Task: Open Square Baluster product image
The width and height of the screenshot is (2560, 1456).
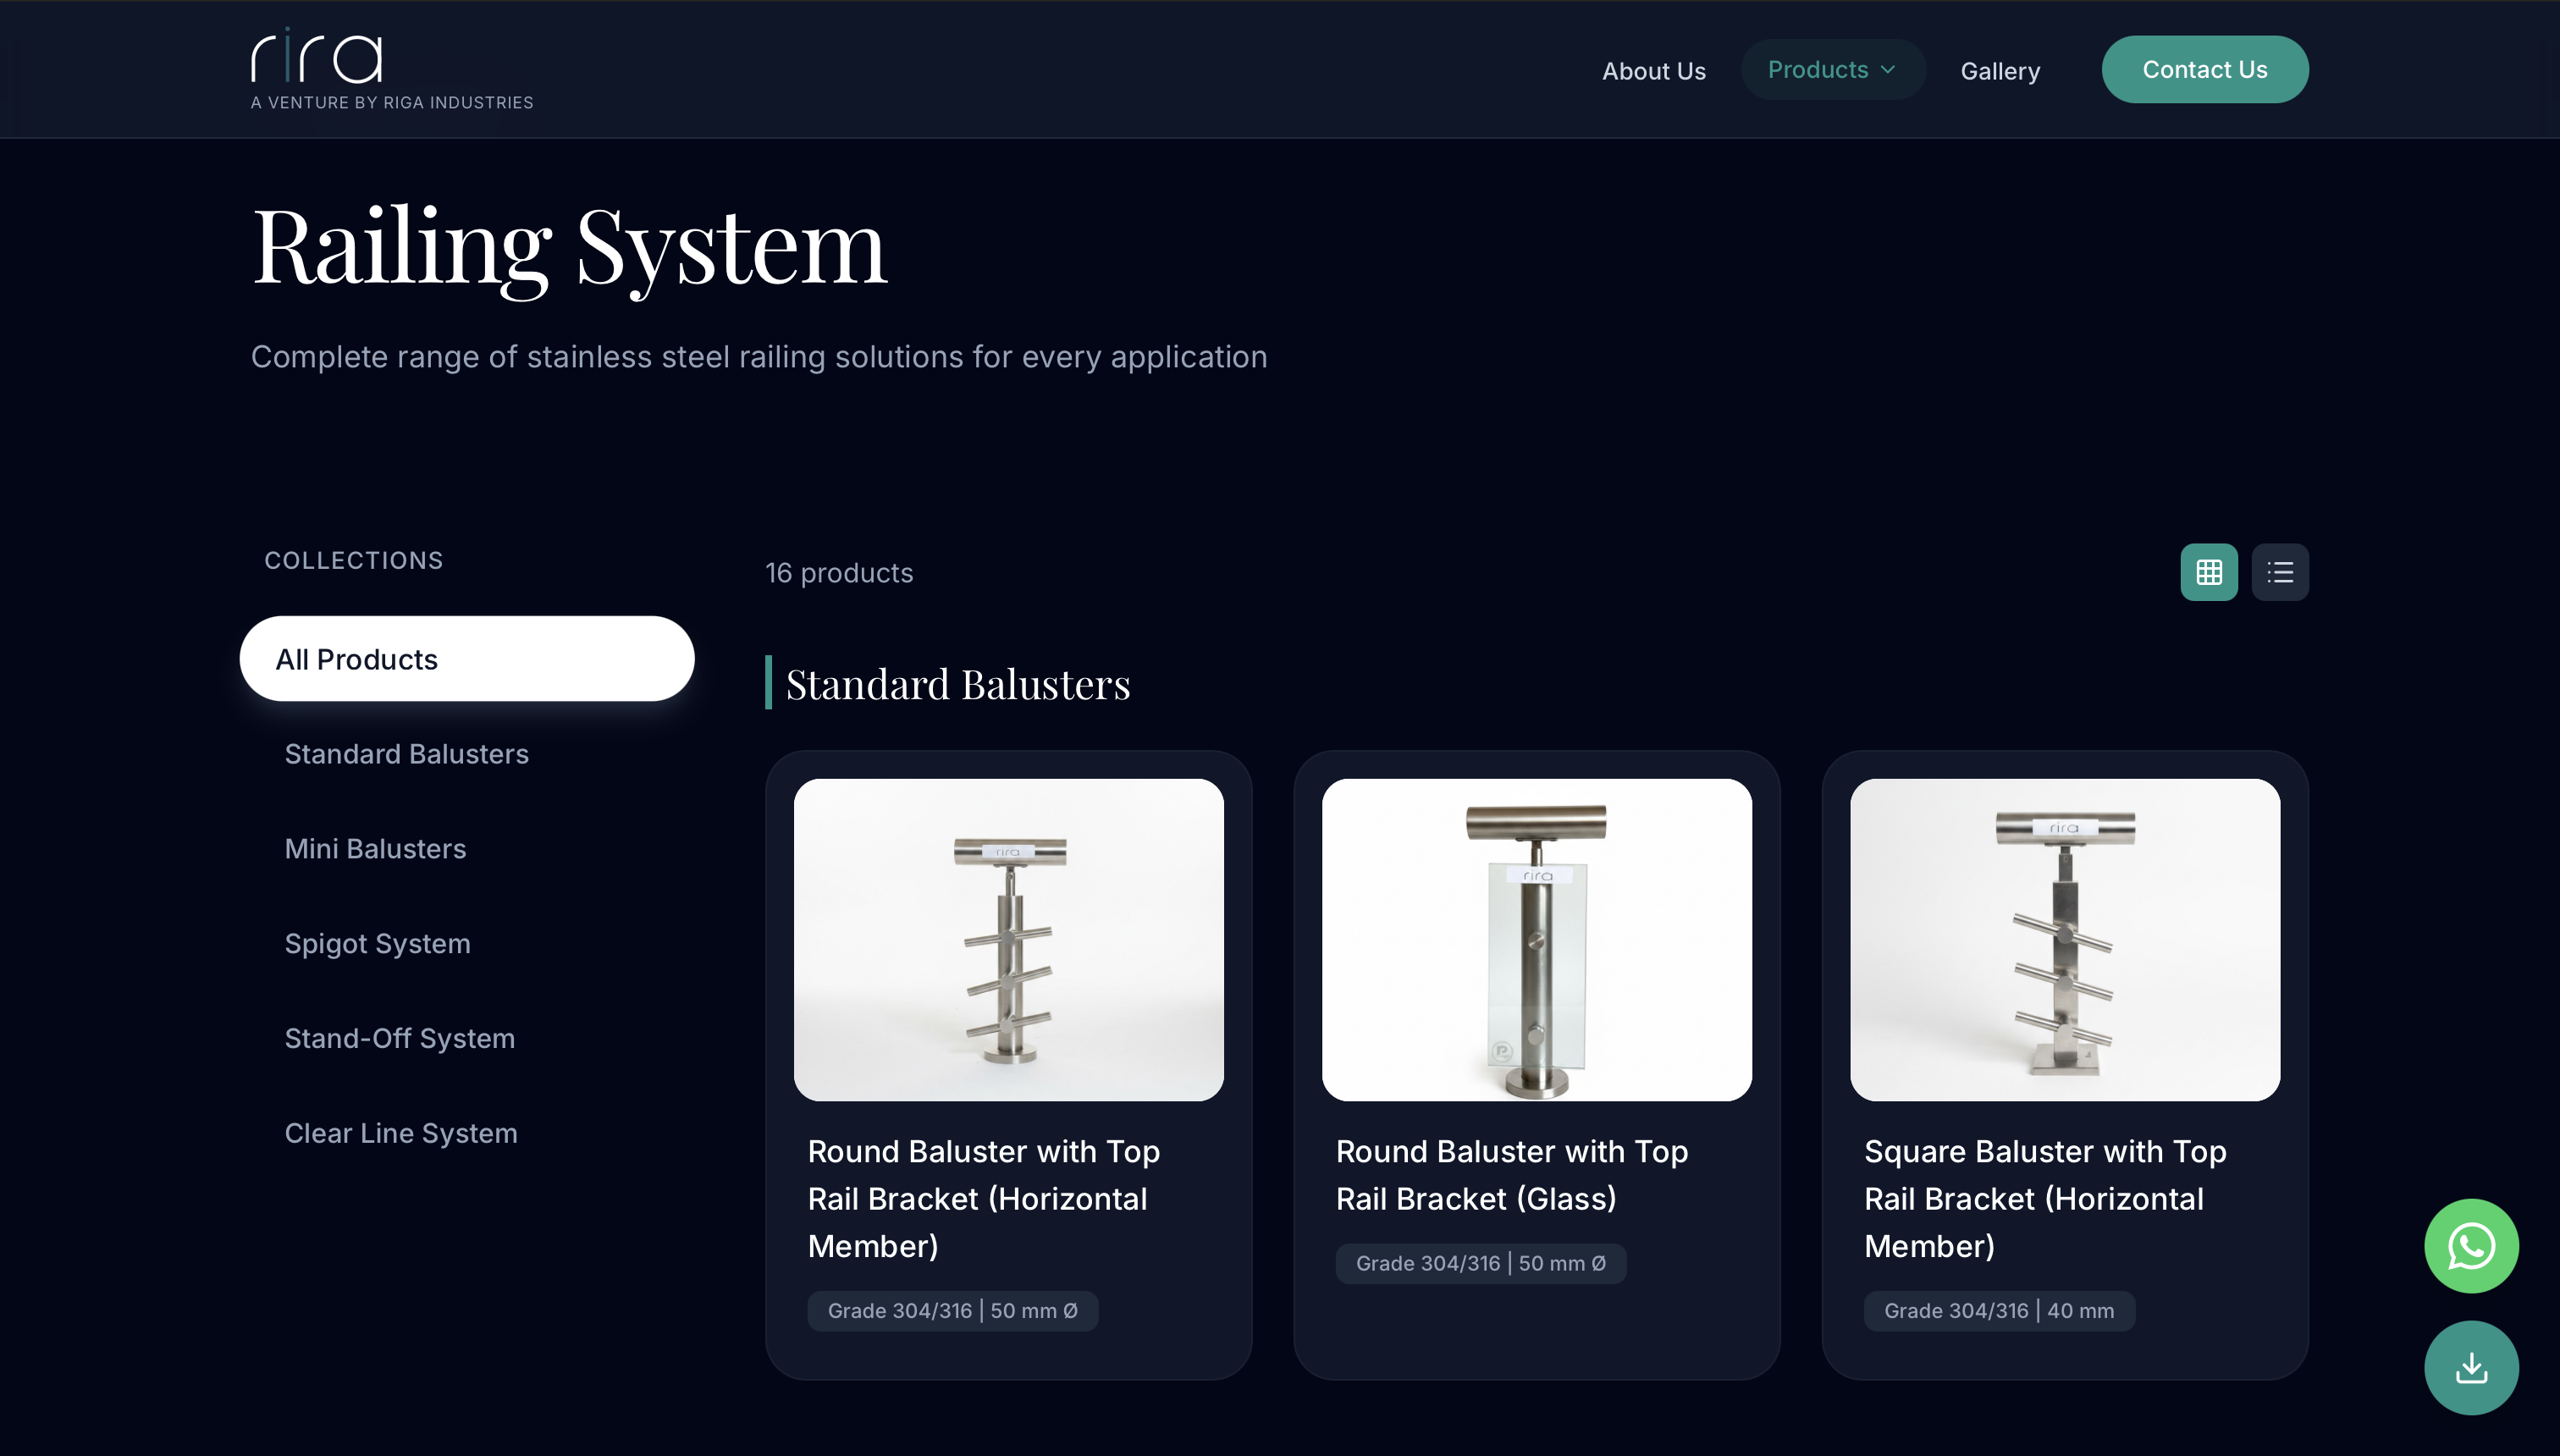Action: click(2064, 939)
